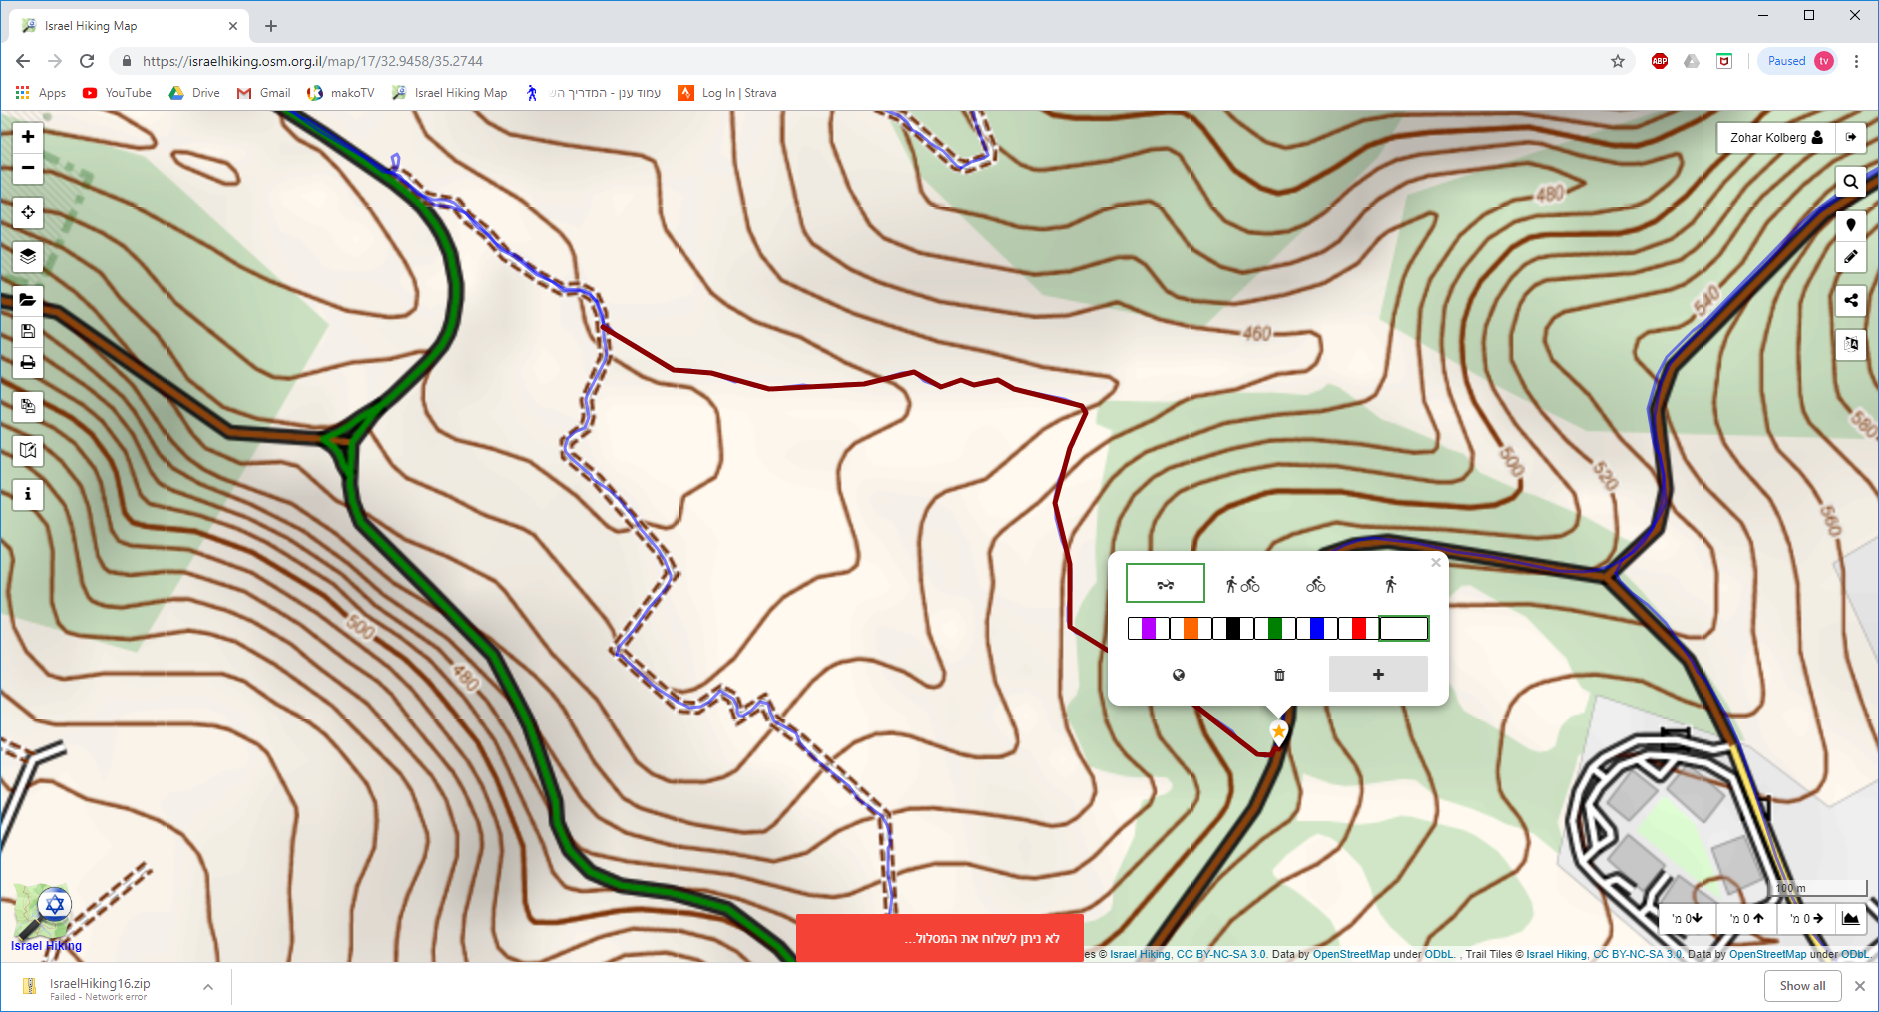The width and height of the screenshot is (1879, 1012).
Task: Center map on my location
Action: (28, 212)
